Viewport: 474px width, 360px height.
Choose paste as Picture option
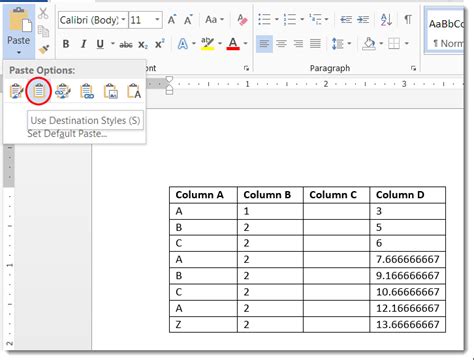coord(110,91)
